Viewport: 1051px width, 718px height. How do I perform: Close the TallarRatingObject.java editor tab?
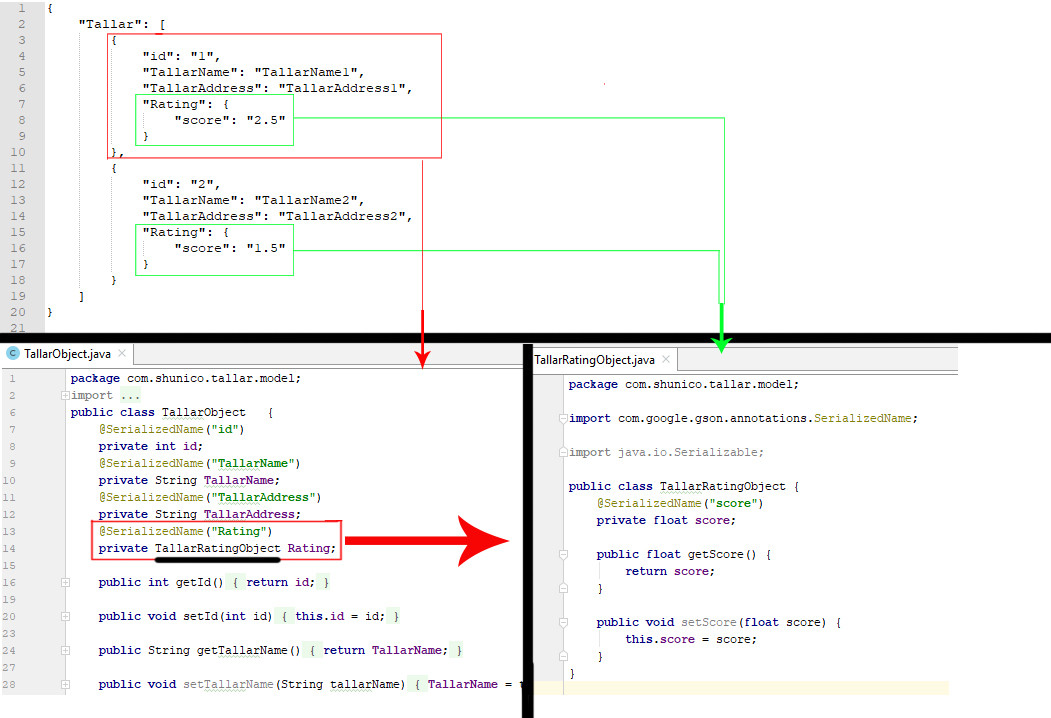click(666, 359)
